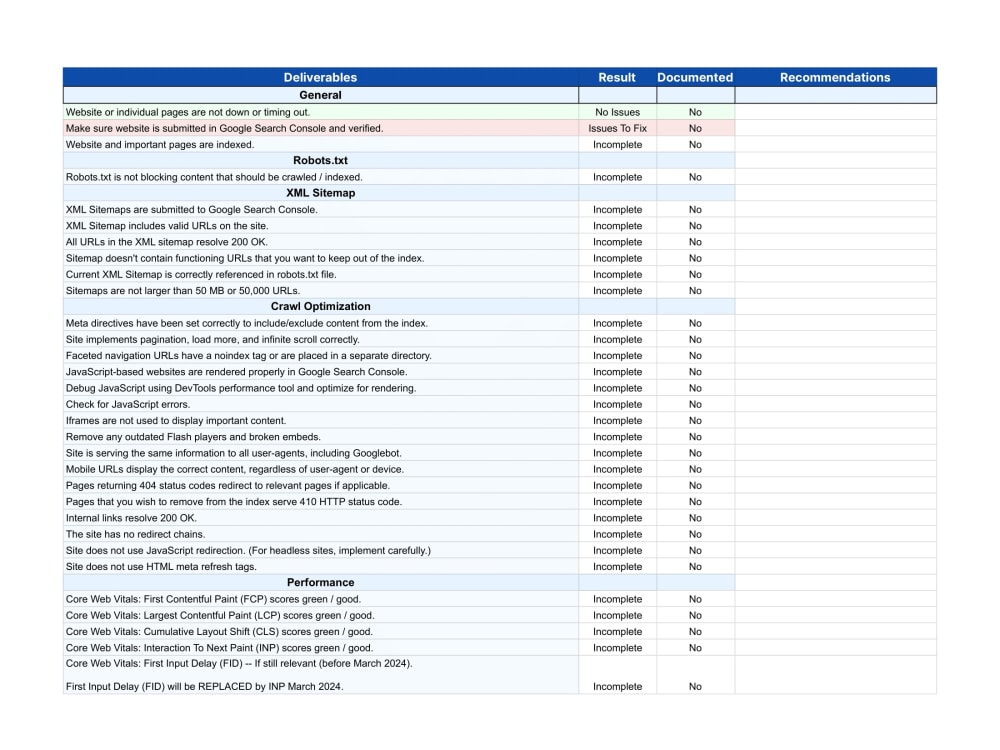
Task: Select 'First Contentful Paint (FCP)' cell
Action: tap(320, 599)
